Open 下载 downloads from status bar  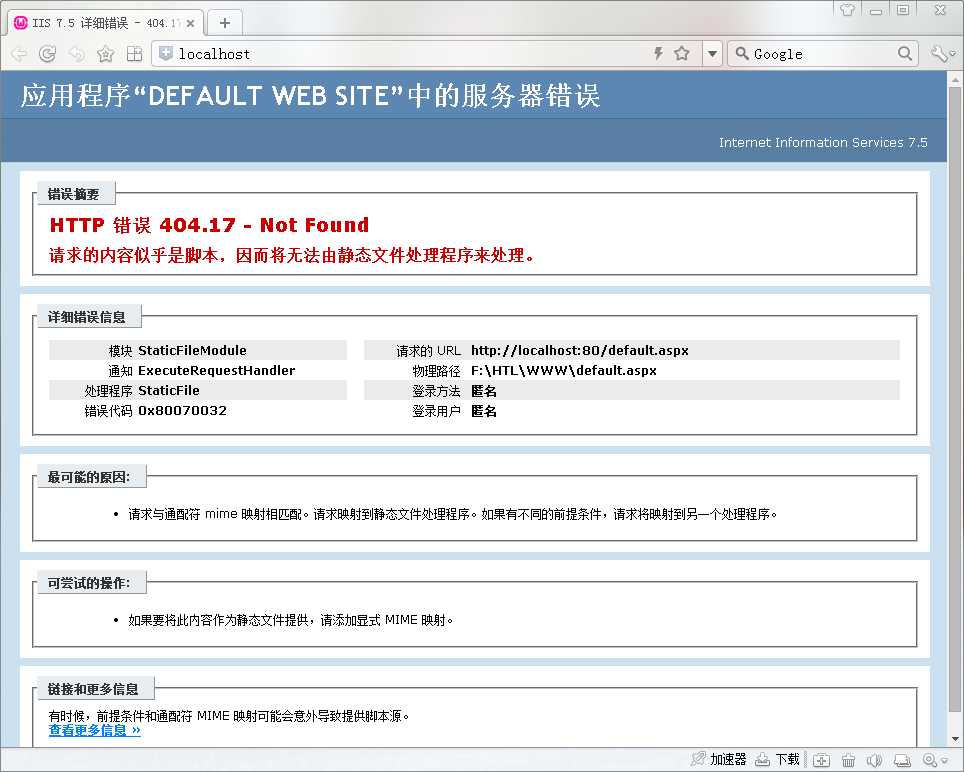pyautogui.click(x=777, y=760)
